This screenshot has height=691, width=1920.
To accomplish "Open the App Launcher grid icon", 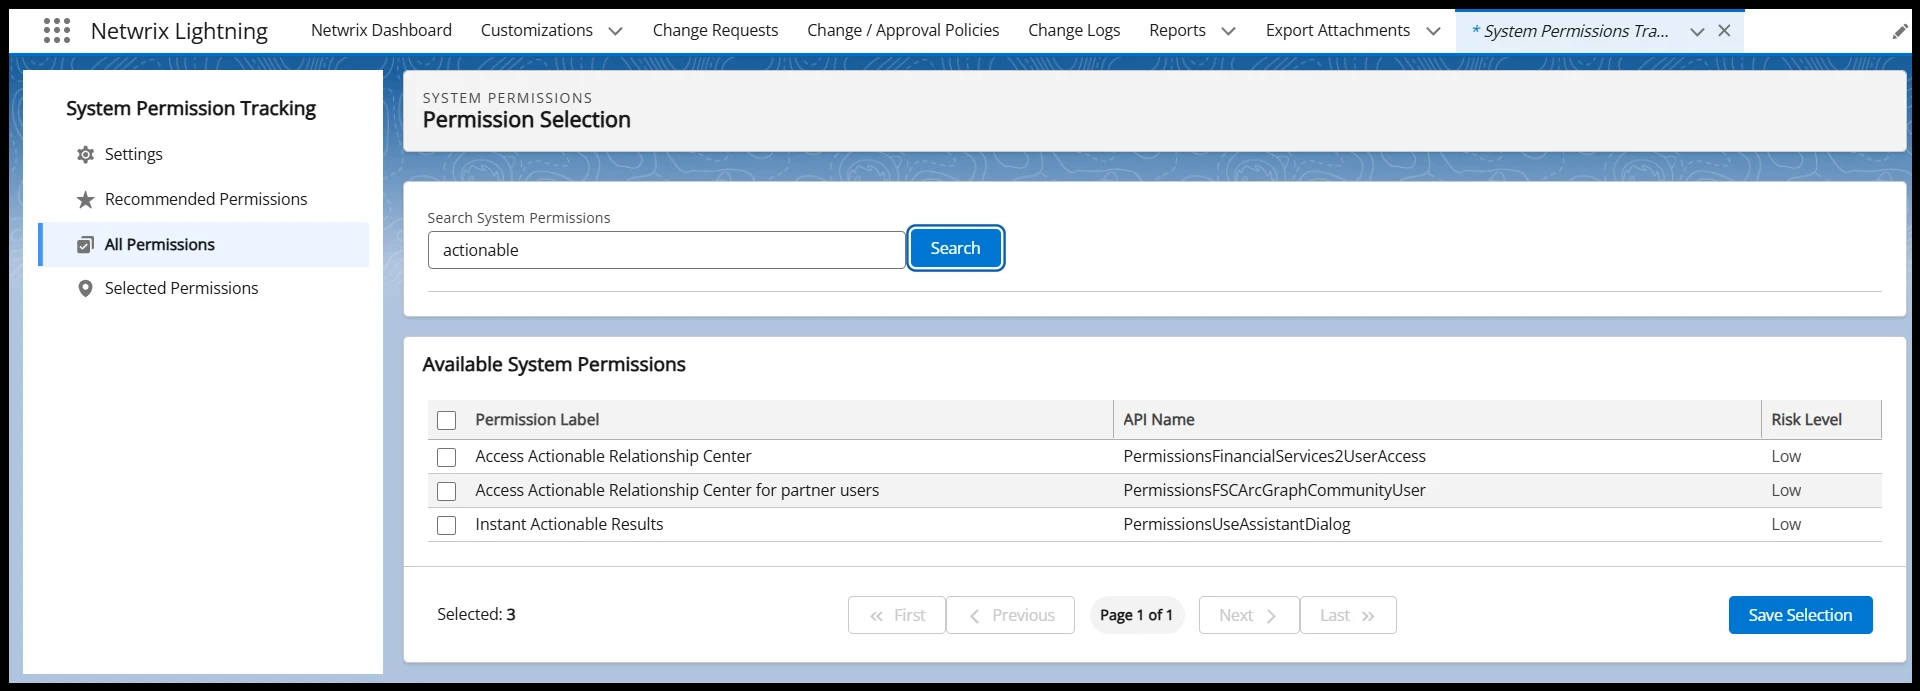I will pyautogui.click(x=57, y=31).
